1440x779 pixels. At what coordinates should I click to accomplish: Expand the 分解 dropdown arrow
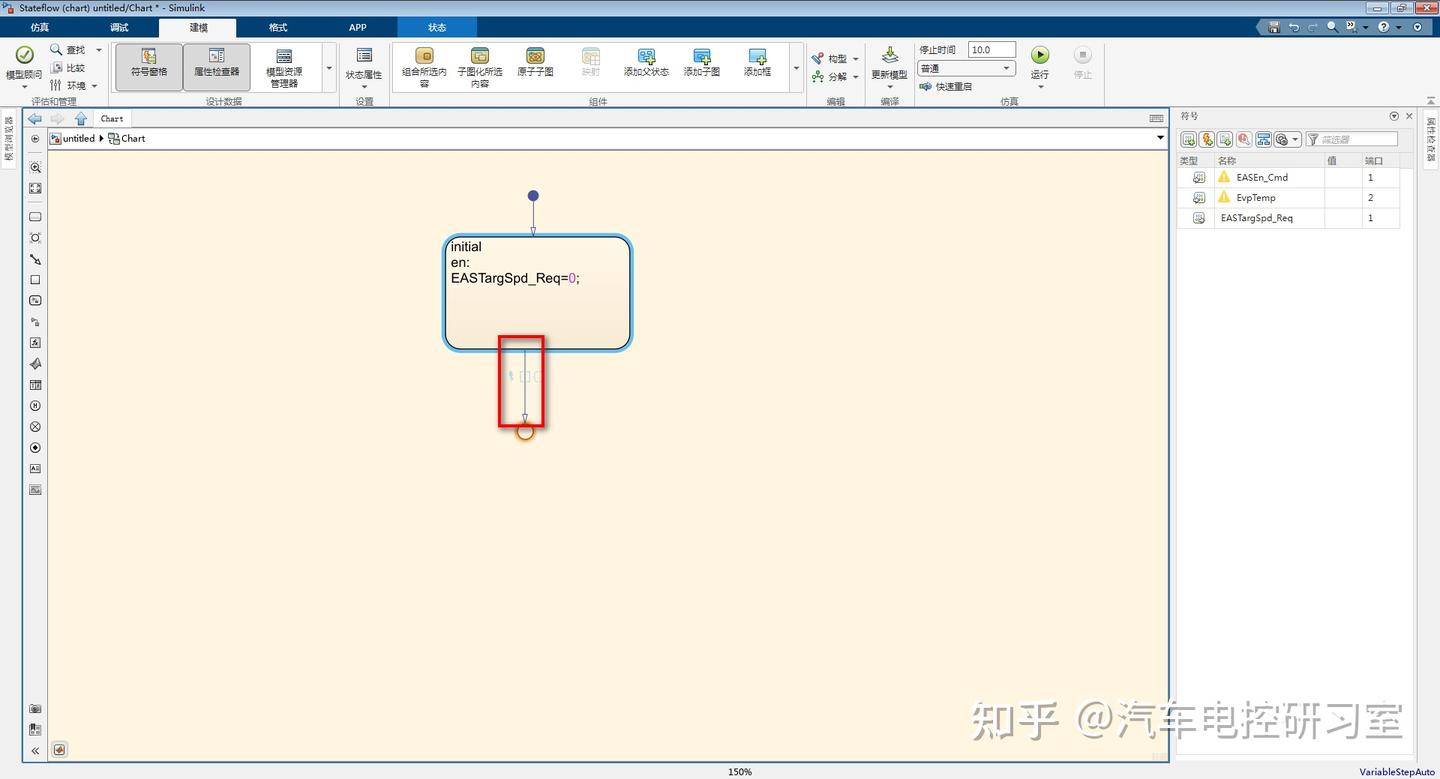(x=856, y=77)
